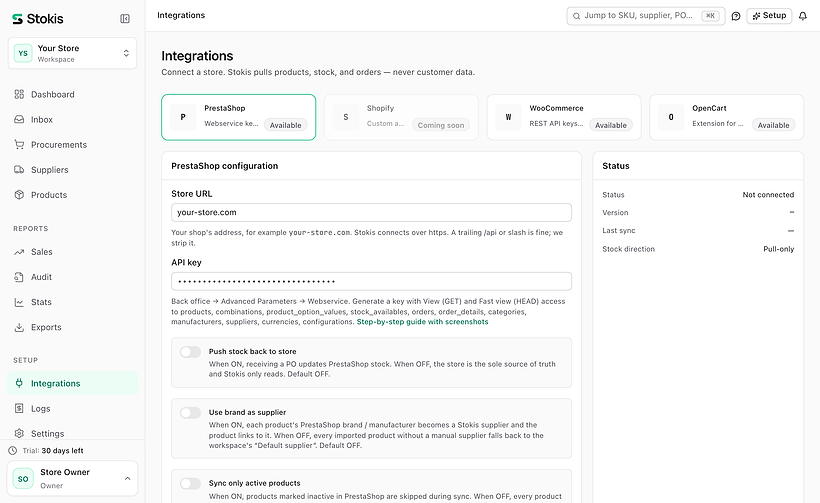The width and height of the screenshot is (820, 503).
Task: Click the Store URL input field
Action: pos(371,212)
